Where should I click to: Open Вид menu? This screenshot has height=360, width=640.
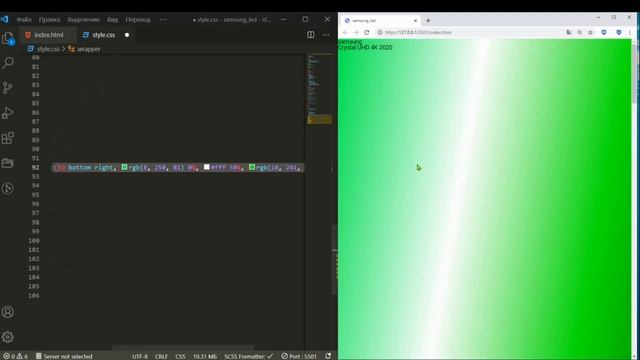pos(112,20)
